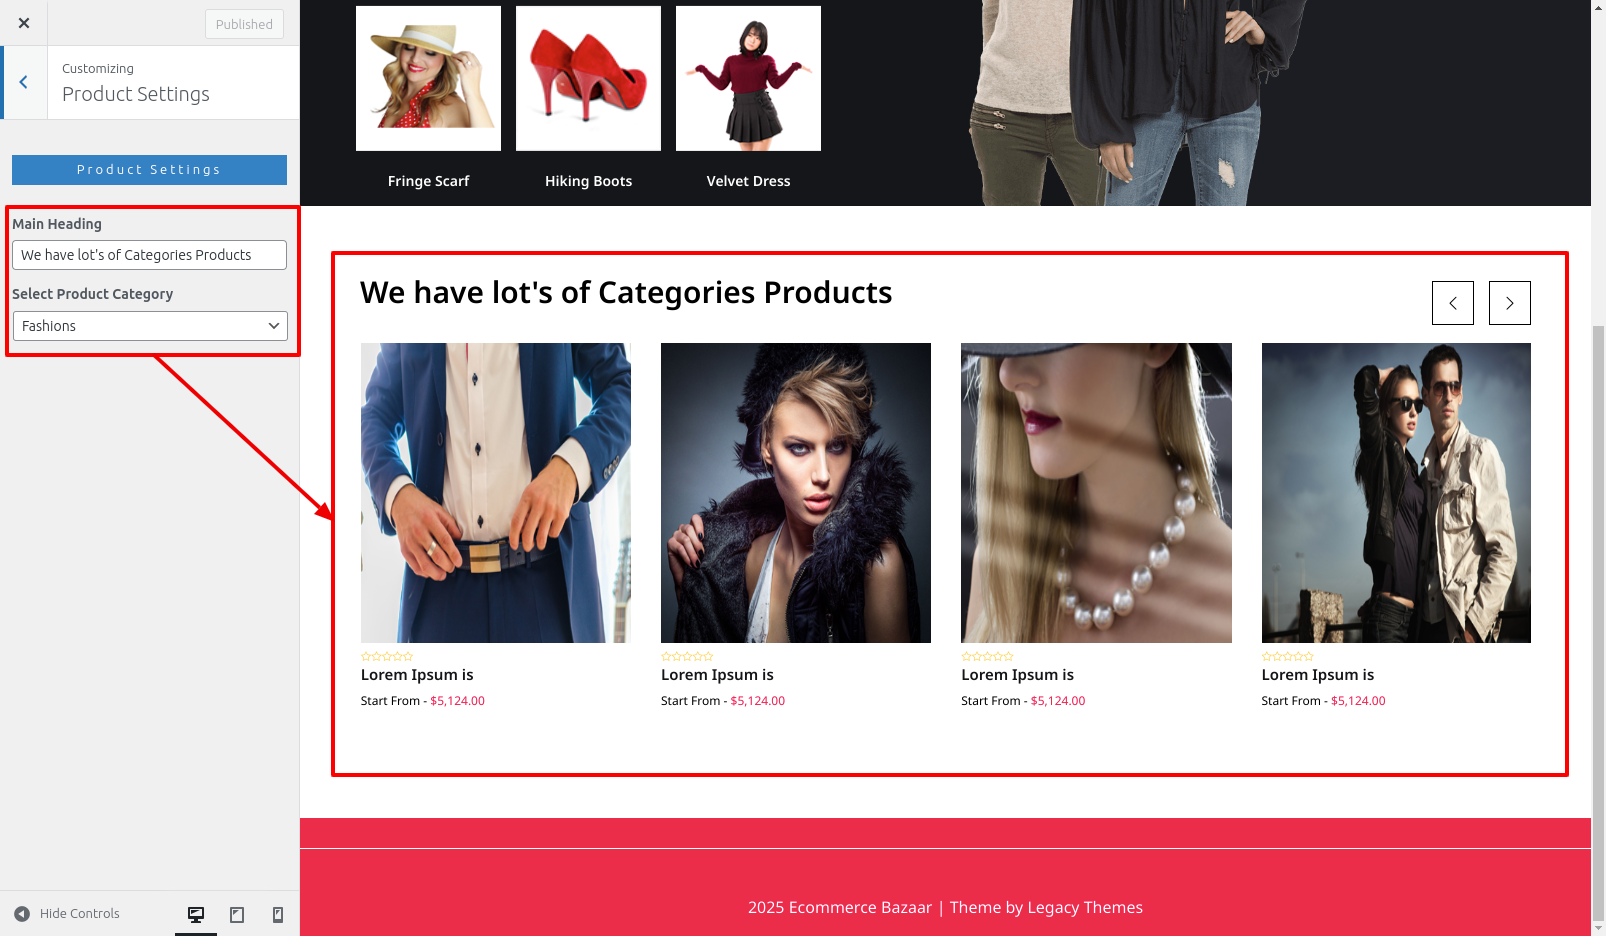Viewport: 1606px width, 936px height.
Task: Click the Hide Controls collapse icon
Action: [x=22, y=913]
